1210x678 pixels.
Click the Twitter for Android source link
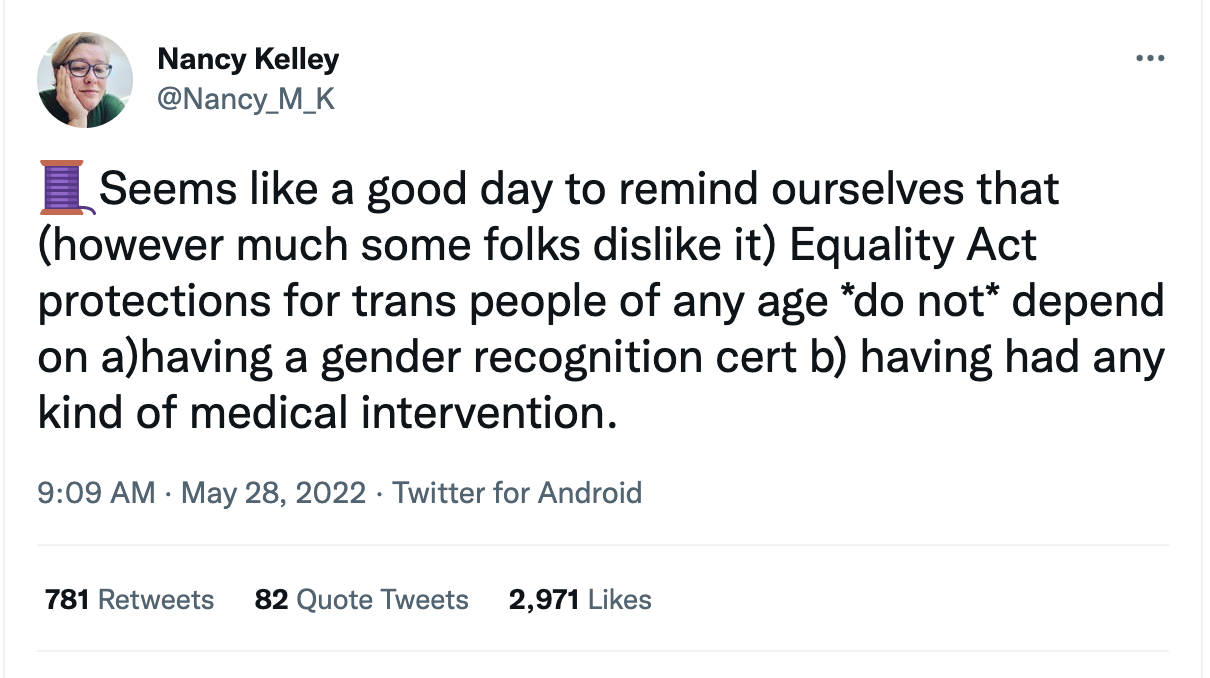[517, 493]
